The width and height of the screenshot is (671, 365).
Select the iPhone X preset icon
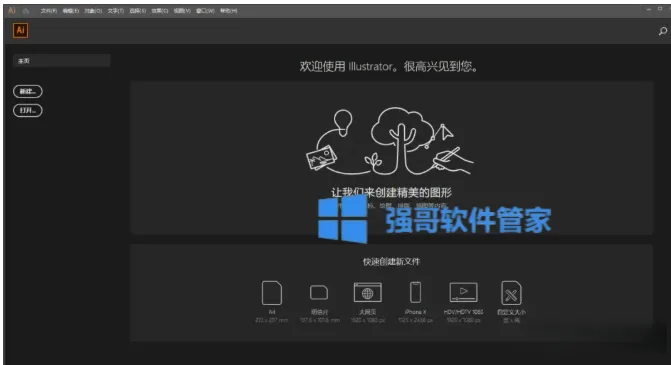coord(415,293)
